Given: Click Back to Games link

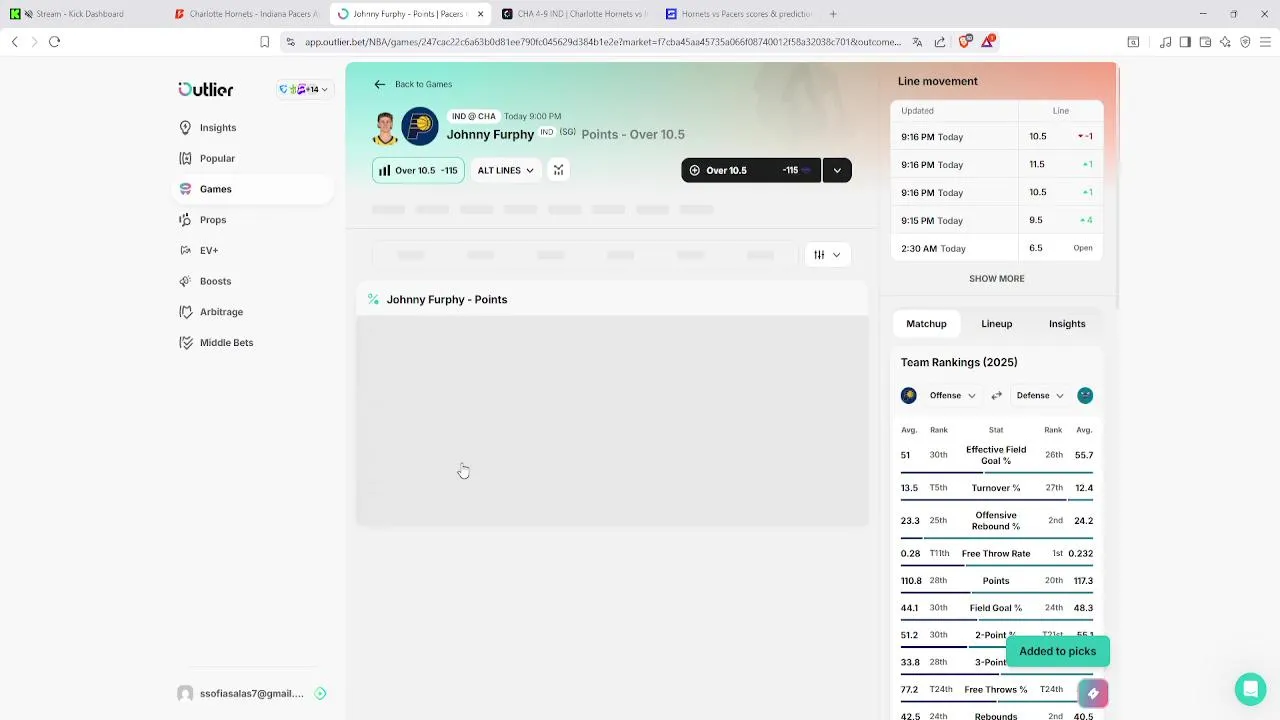Looking at the screenshot, I should coord(423,84).
